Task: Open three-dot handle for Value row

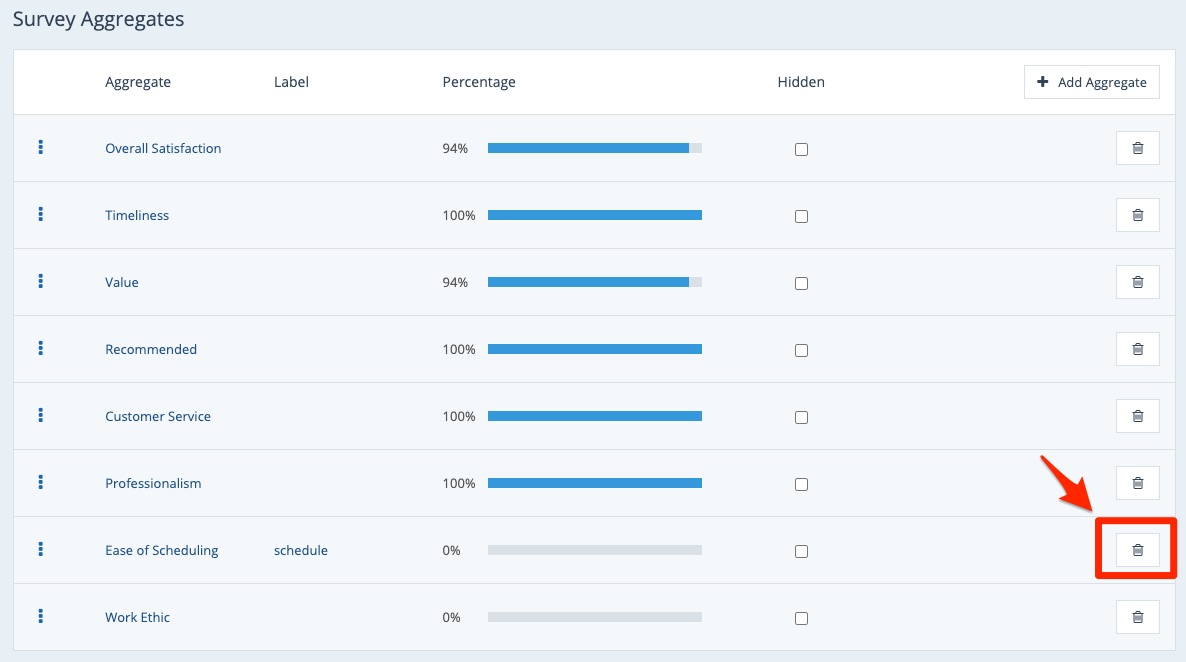Action: coord(40,281)
